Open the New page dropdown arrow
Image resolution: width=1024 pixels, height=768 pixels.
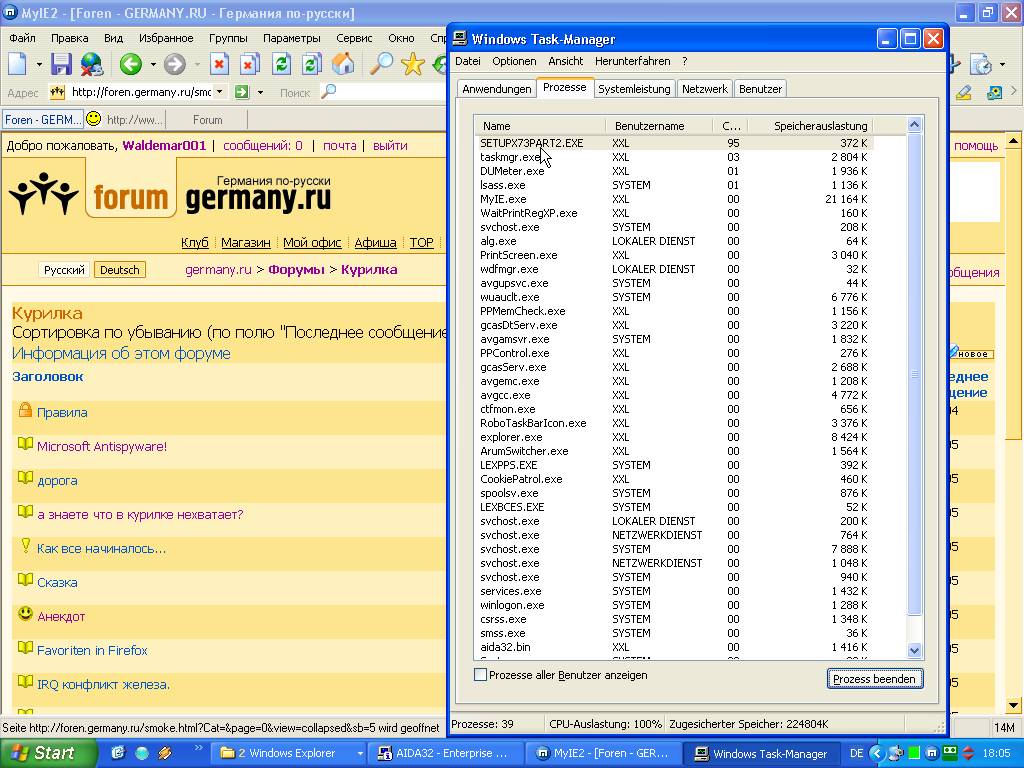39,65
